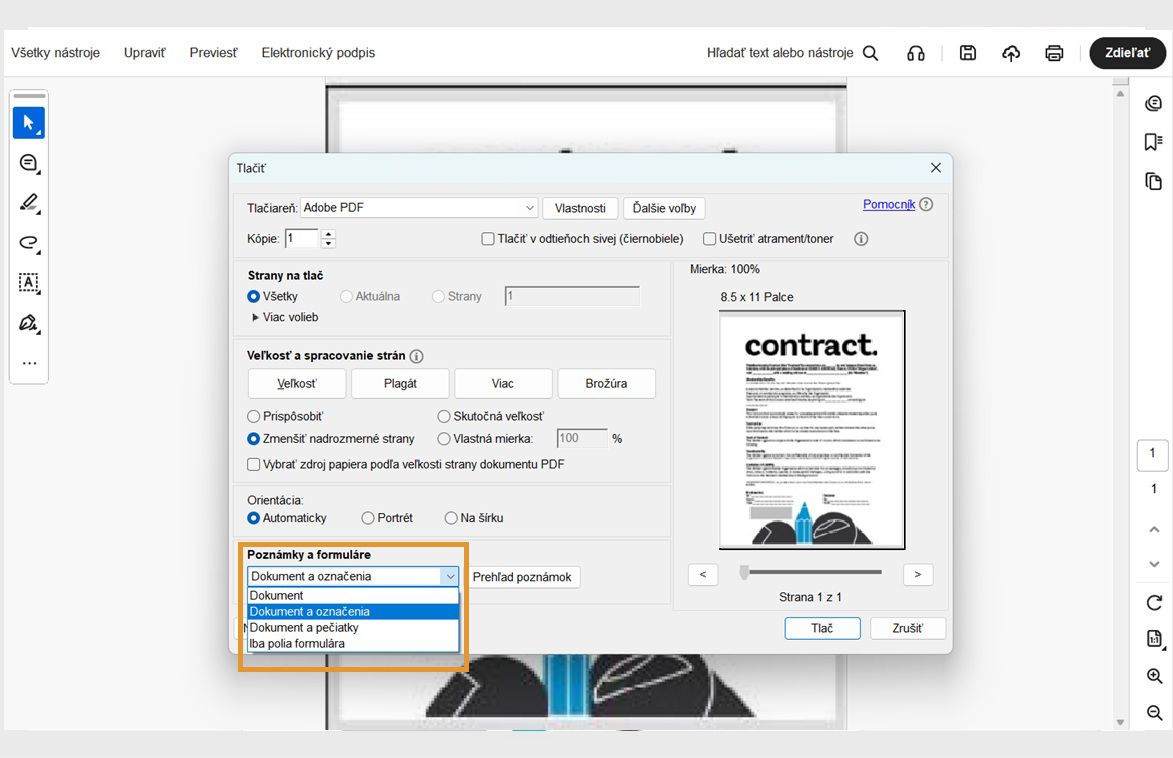Click the Plagát poster button
The image size is (1173, 758).
click(x=400, y=384)
